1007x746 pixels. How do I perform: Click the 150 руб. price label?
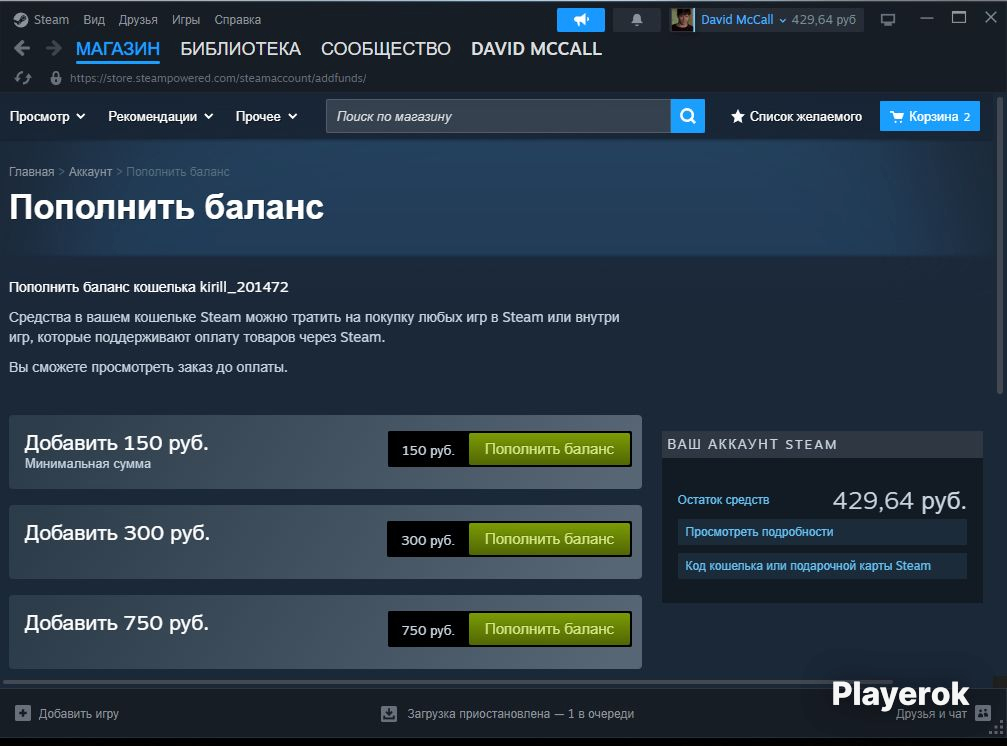tap(428, 449)
